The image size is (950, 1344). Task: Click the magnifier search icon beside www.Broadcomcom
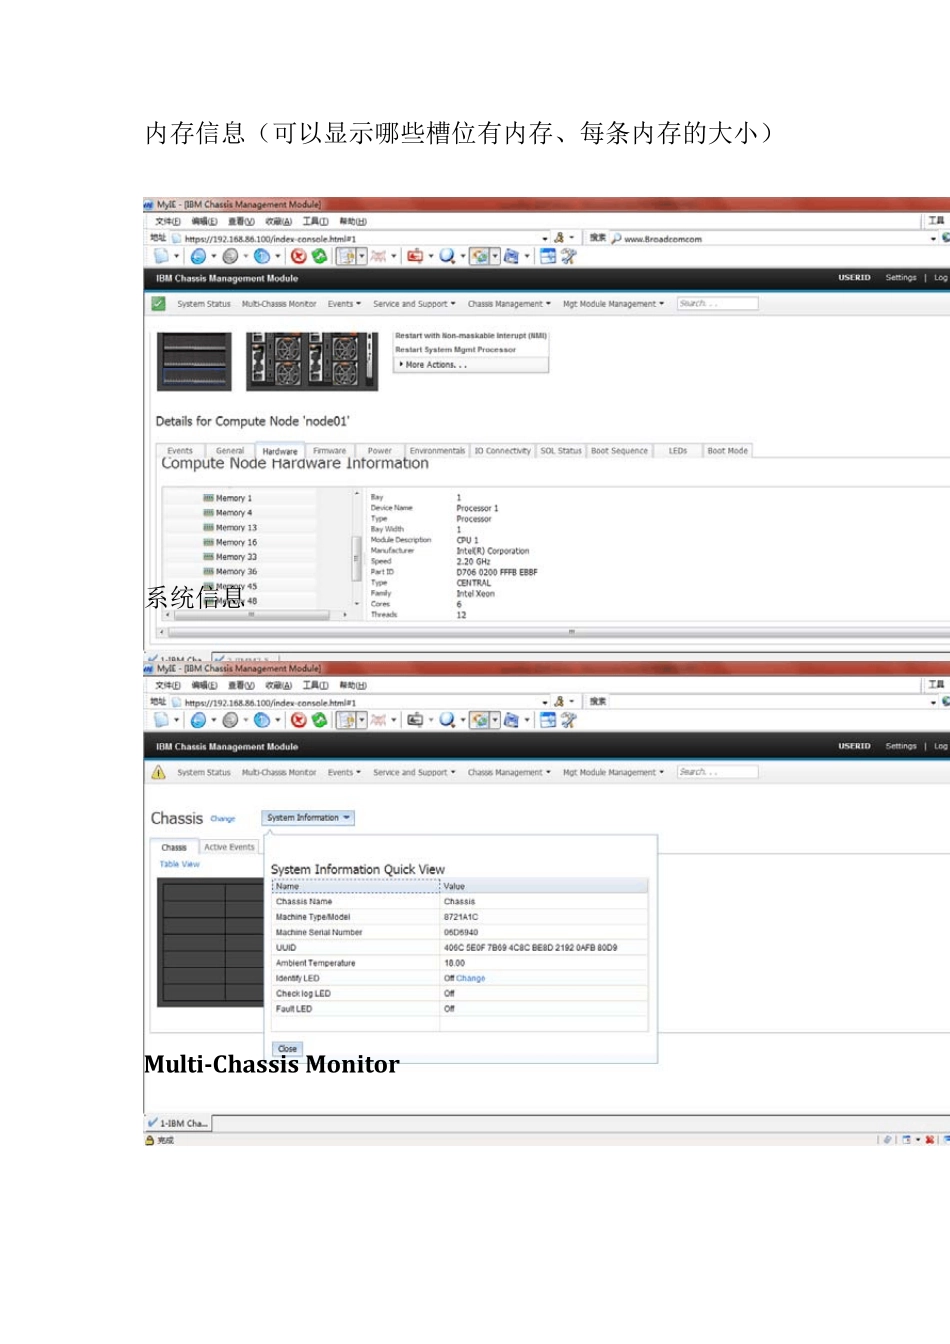pos(616,239)
